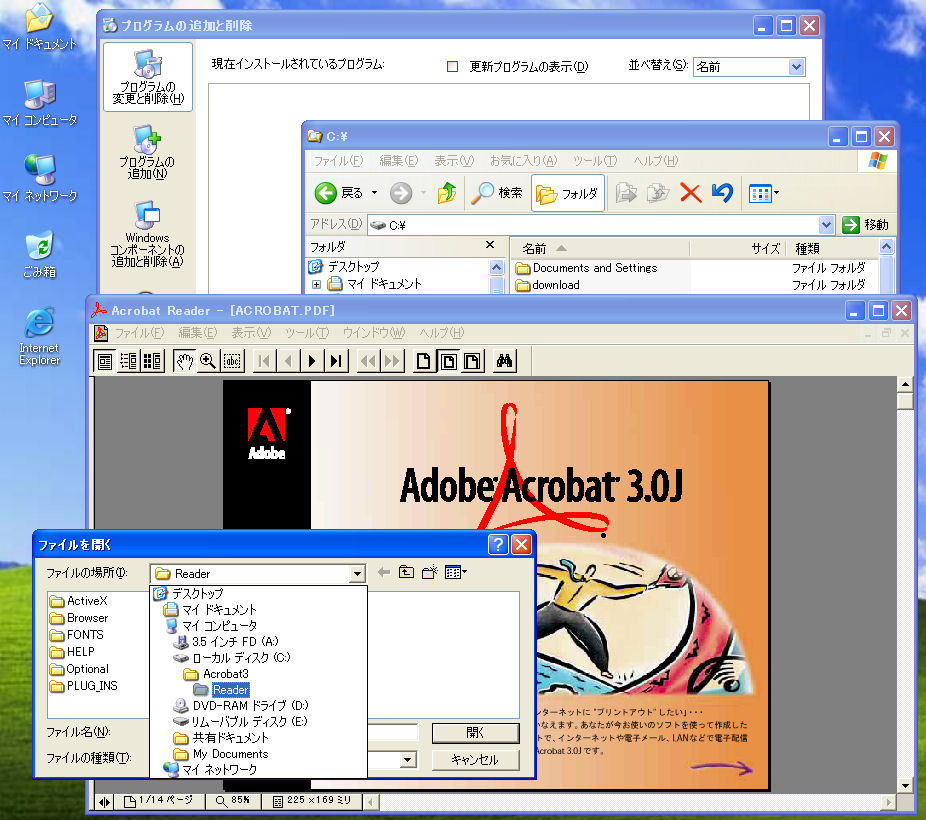The image size is (926, 820).
Task: Click the Acrobat vertical scrollbar down arrow
Action: [x=905, y=786]
